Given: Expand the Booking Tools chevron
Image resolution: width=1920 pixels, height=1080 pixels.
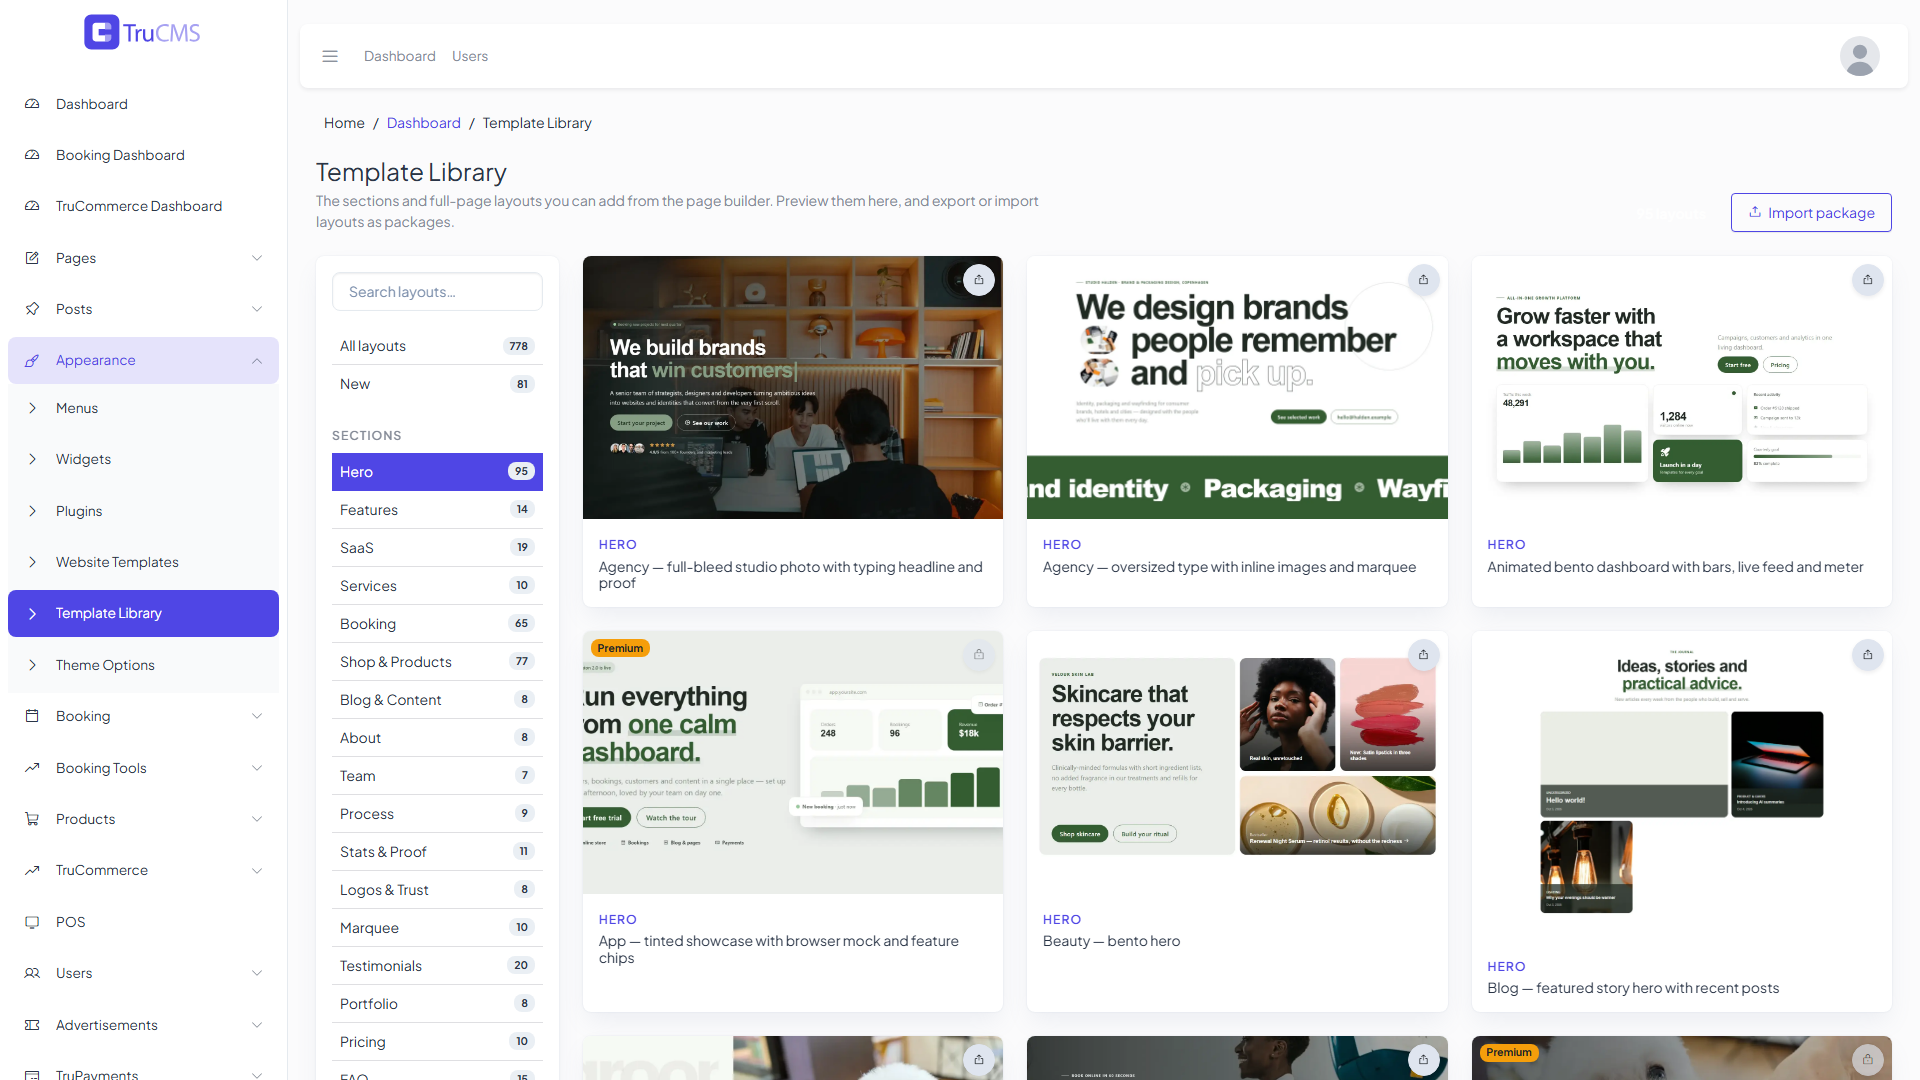Looking at the screenshot, I should pos(257,768).
